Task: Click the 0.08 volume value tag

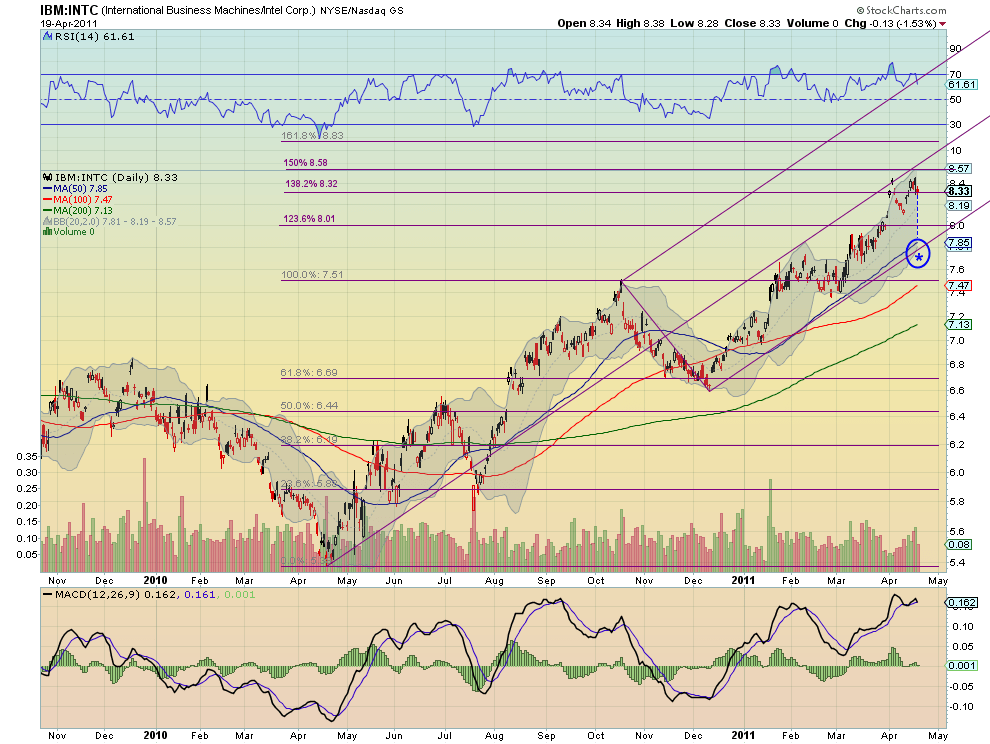Action: point(959,544)
